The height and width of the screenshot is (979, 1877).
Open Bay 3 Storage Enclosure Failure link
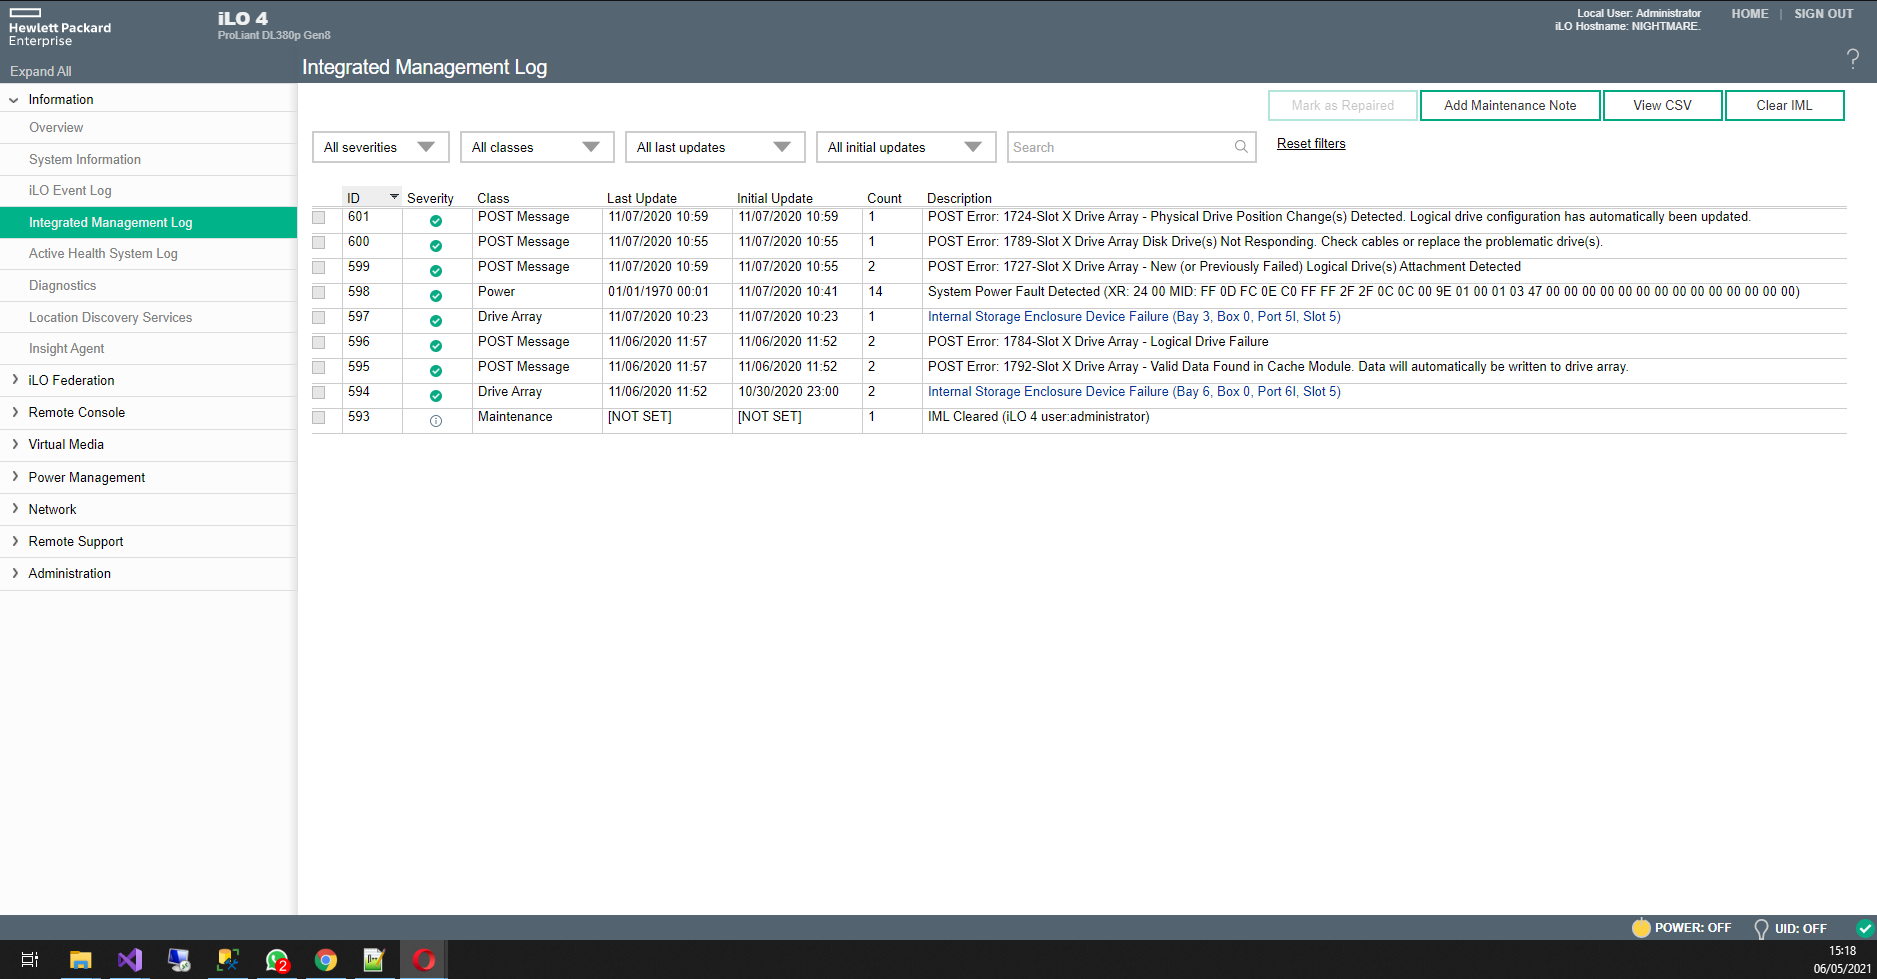pyautogui.click(x=1134, y=317)
